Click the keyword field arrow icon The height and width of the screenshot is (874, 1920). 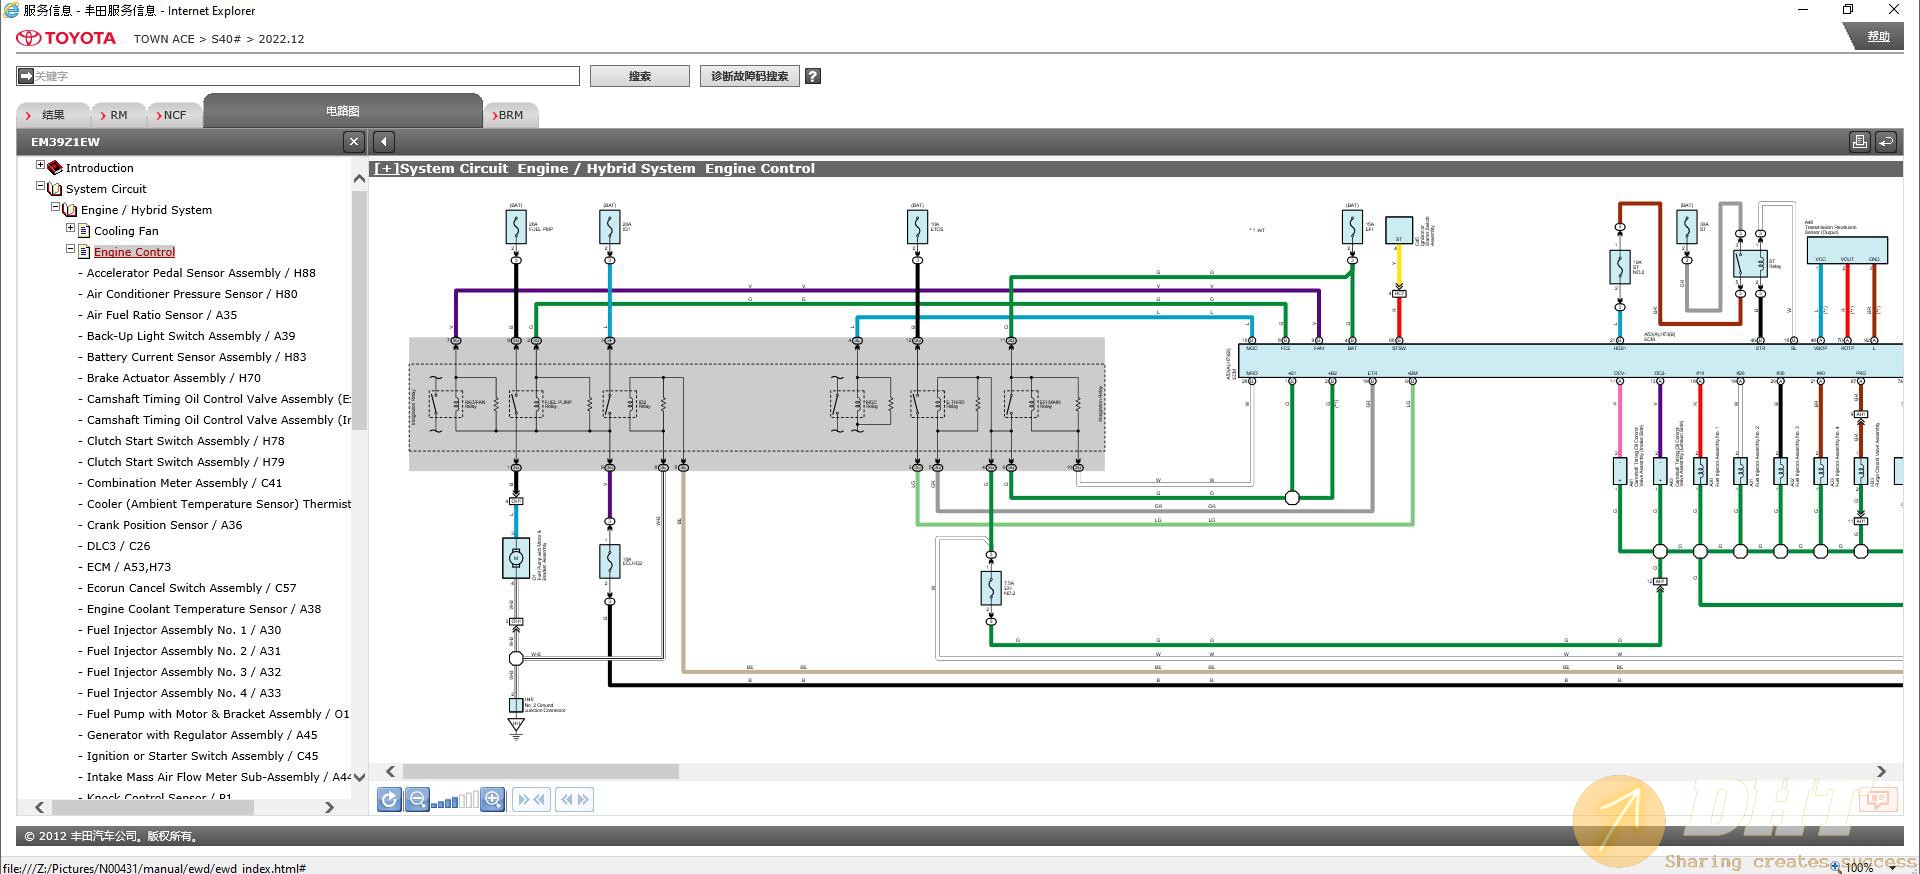tap(26, 75)
